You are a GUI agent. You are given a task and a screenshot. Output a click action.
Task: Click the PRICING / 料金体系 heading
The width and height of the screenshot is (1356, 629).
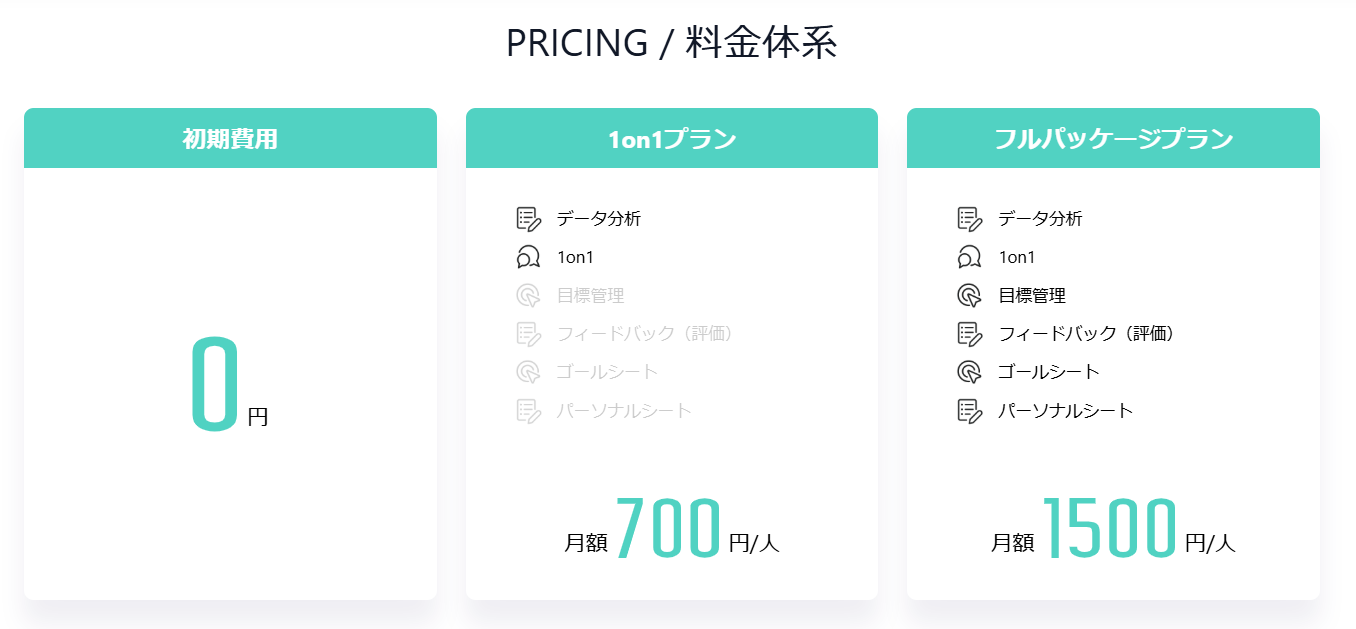click(673, 43)
